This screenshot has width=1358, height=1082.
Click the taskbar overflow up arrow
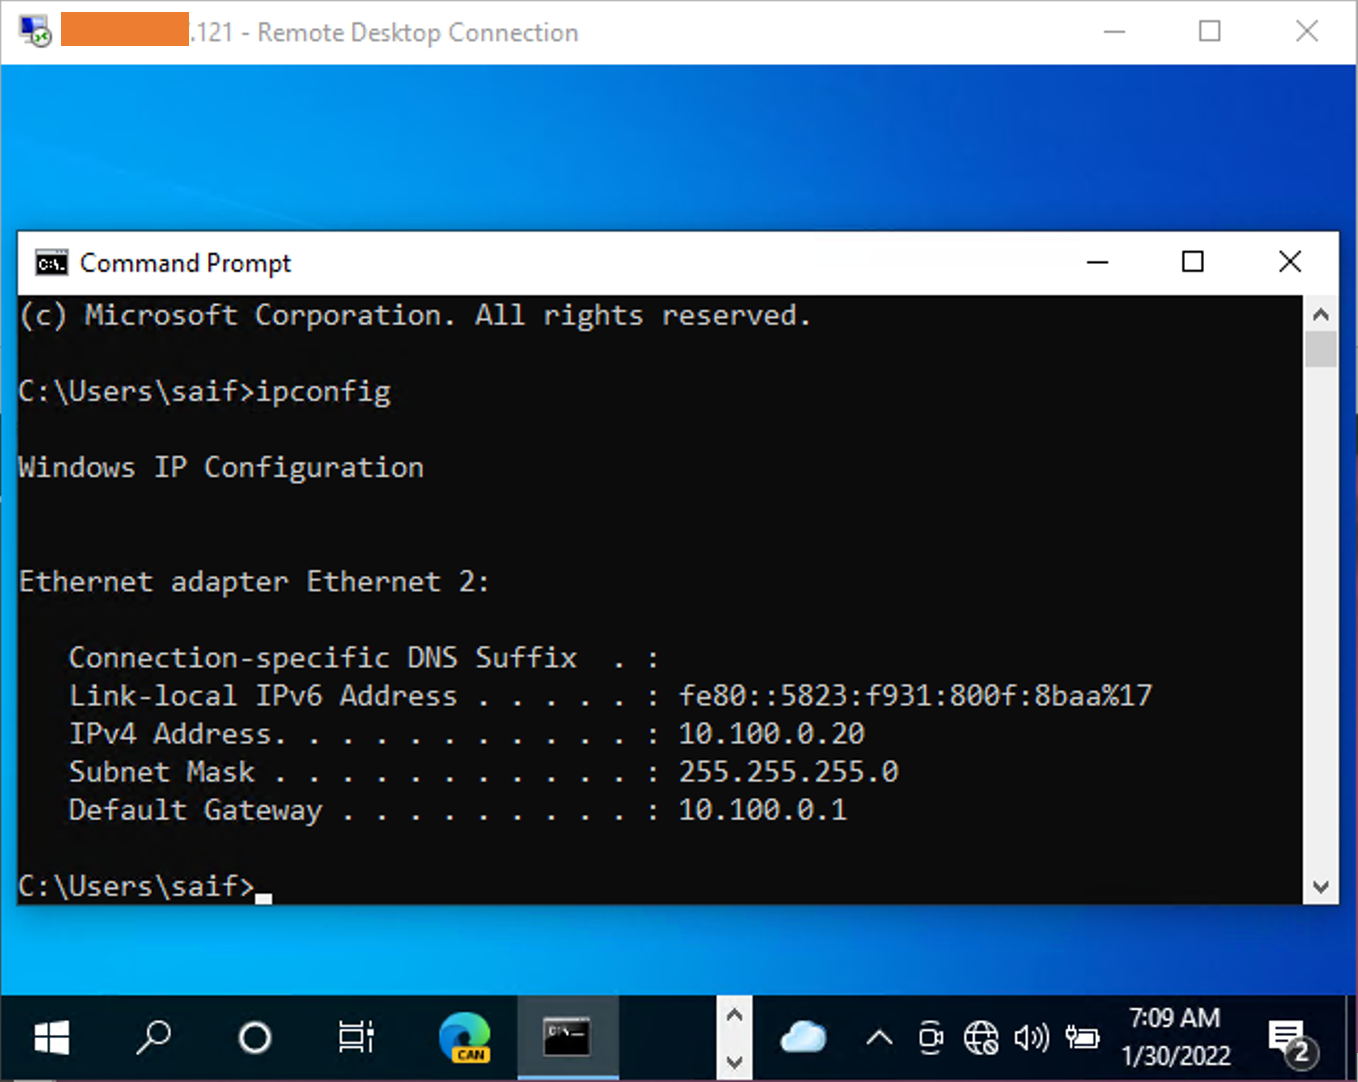[735, 1013]
